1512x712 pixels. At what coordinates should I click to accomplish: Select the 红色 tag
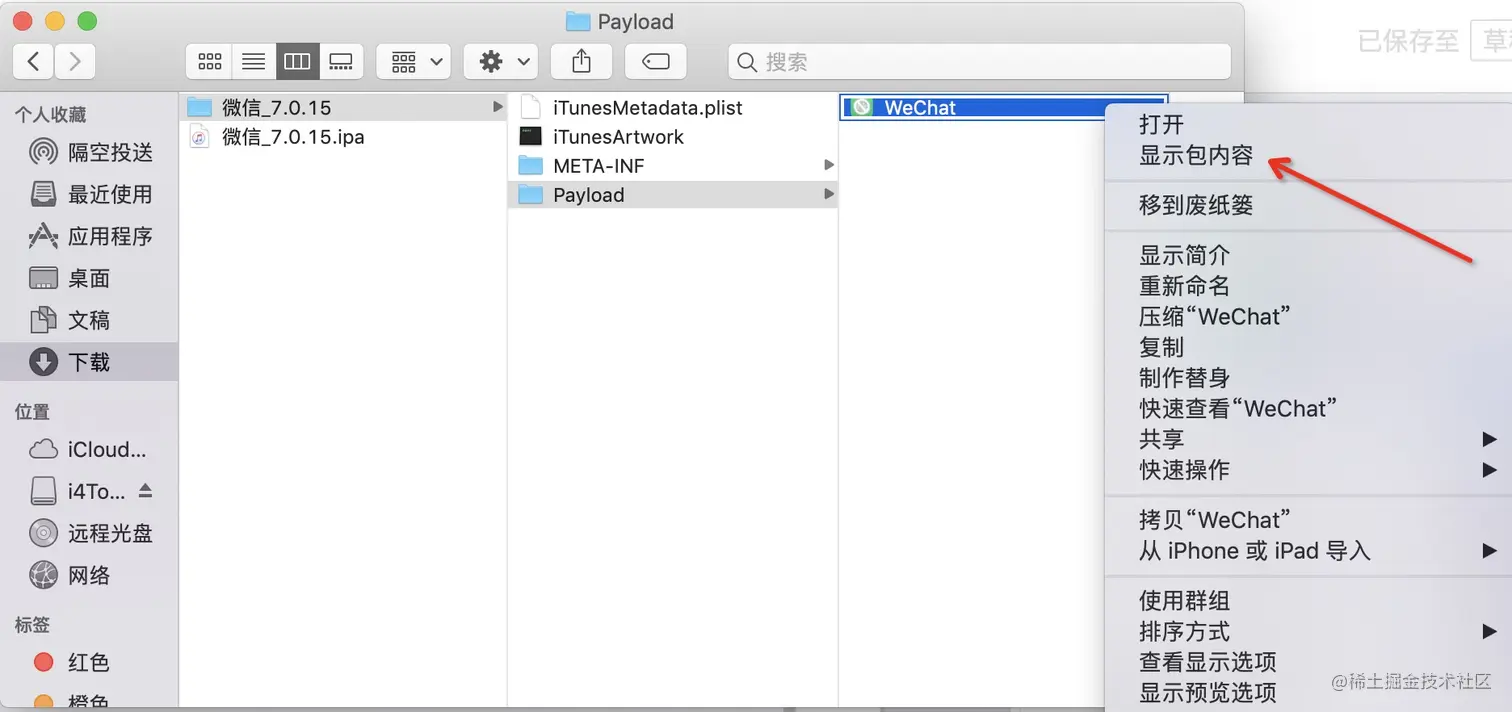[x=90, y=662]
